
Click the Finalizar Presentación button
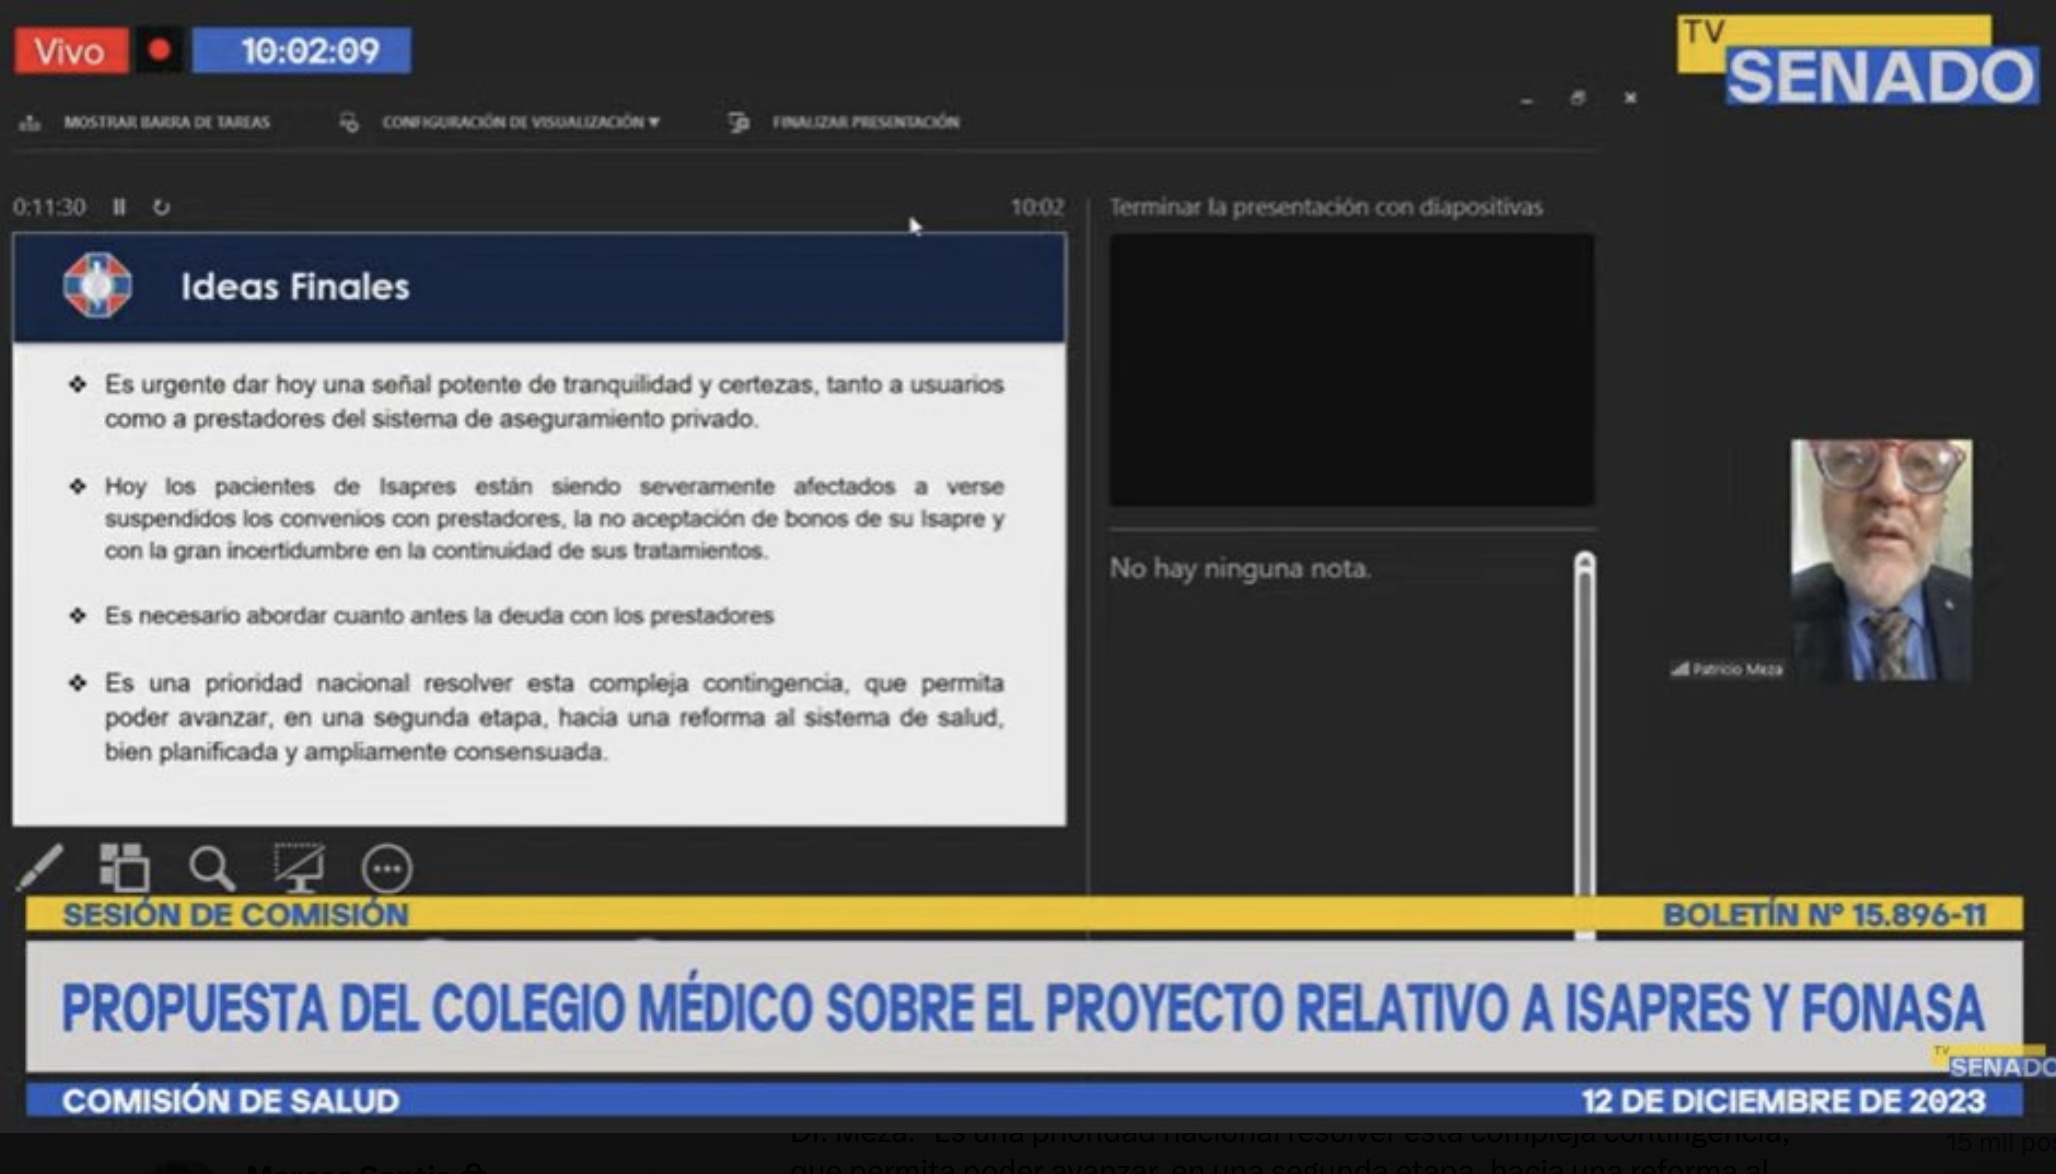(864, 122)
